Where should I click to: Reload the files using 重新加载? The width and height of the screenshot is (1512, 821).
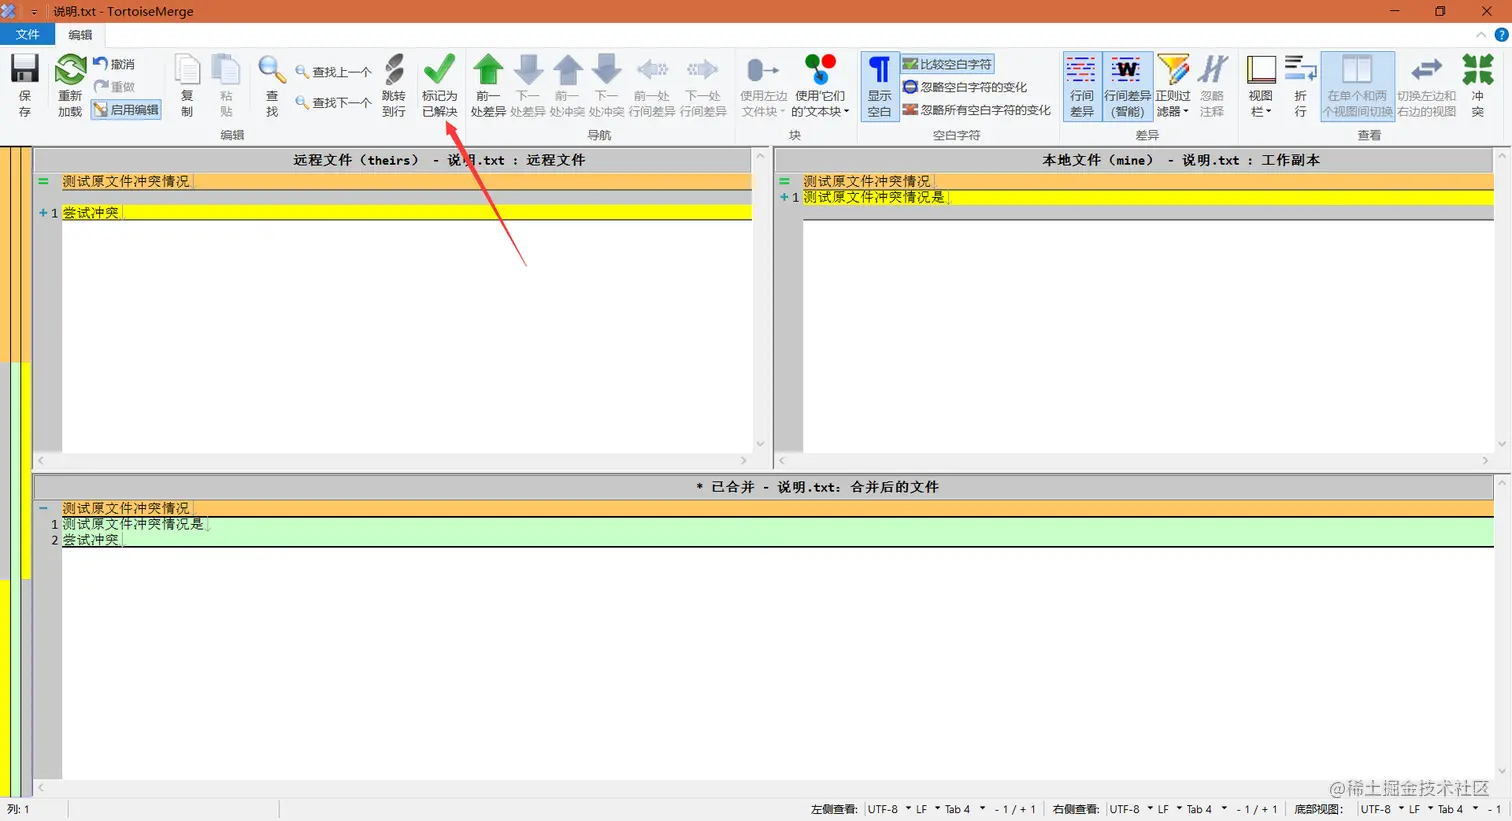click(70, 86)
